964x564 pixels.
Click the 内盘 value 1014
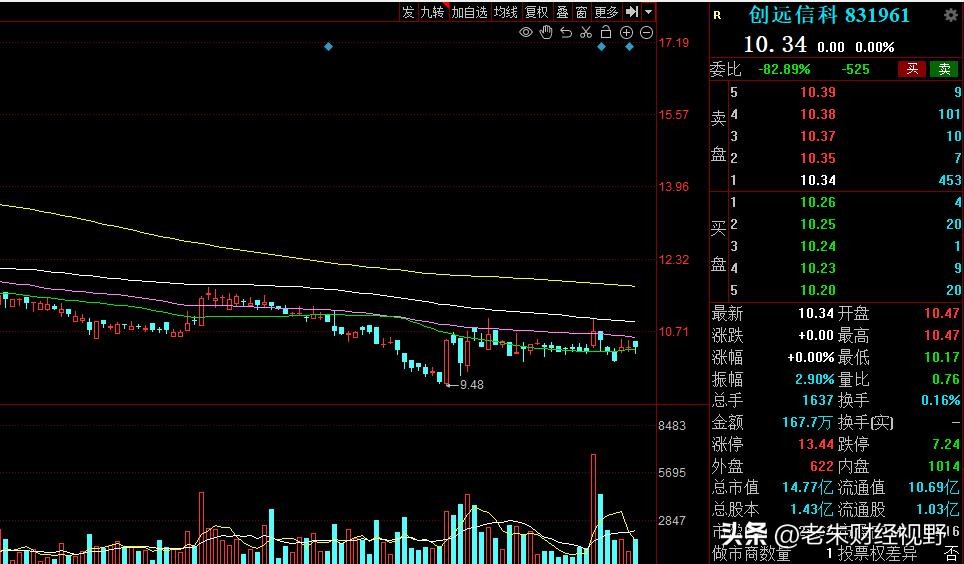(944, 466)
